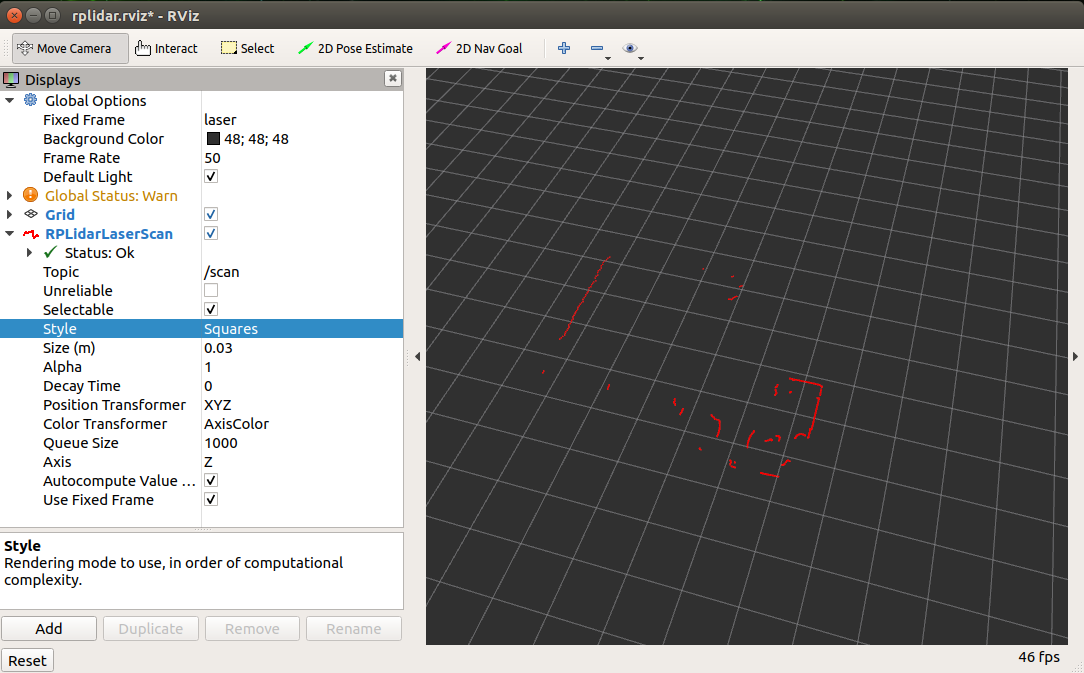Uncheck the Use Fixed Frame option
The image size is (1084, 673).
click(211, 500)
